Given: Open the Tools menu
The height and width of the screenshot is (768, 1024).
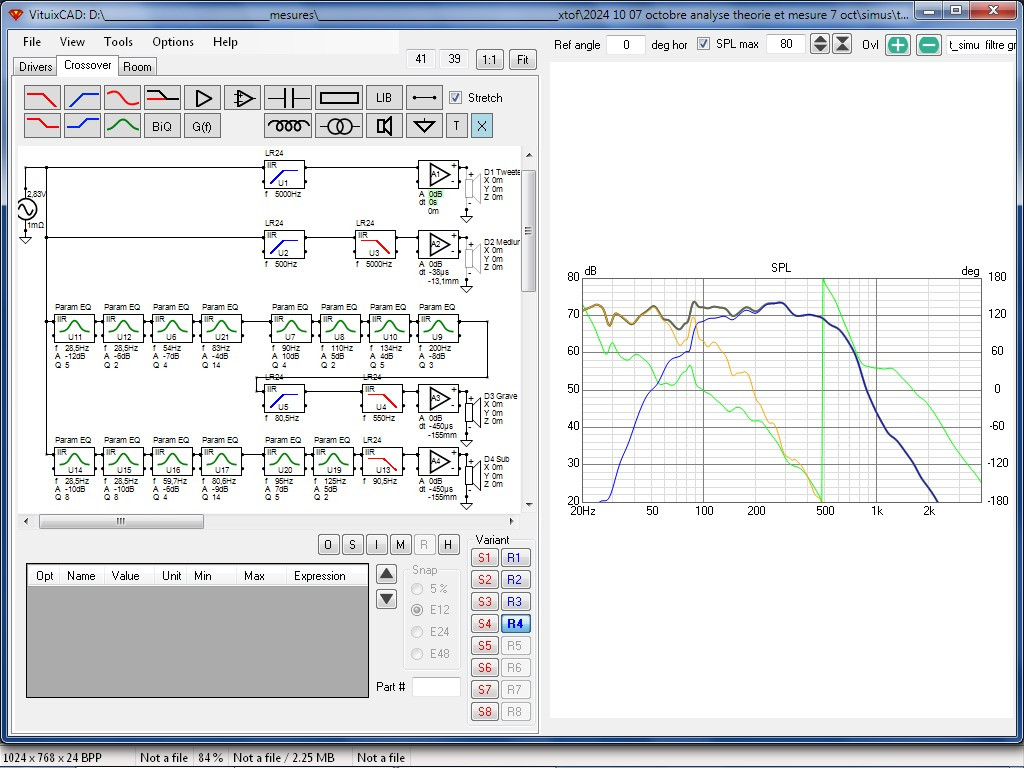Looking at the screenshot, I should [118, 42].
